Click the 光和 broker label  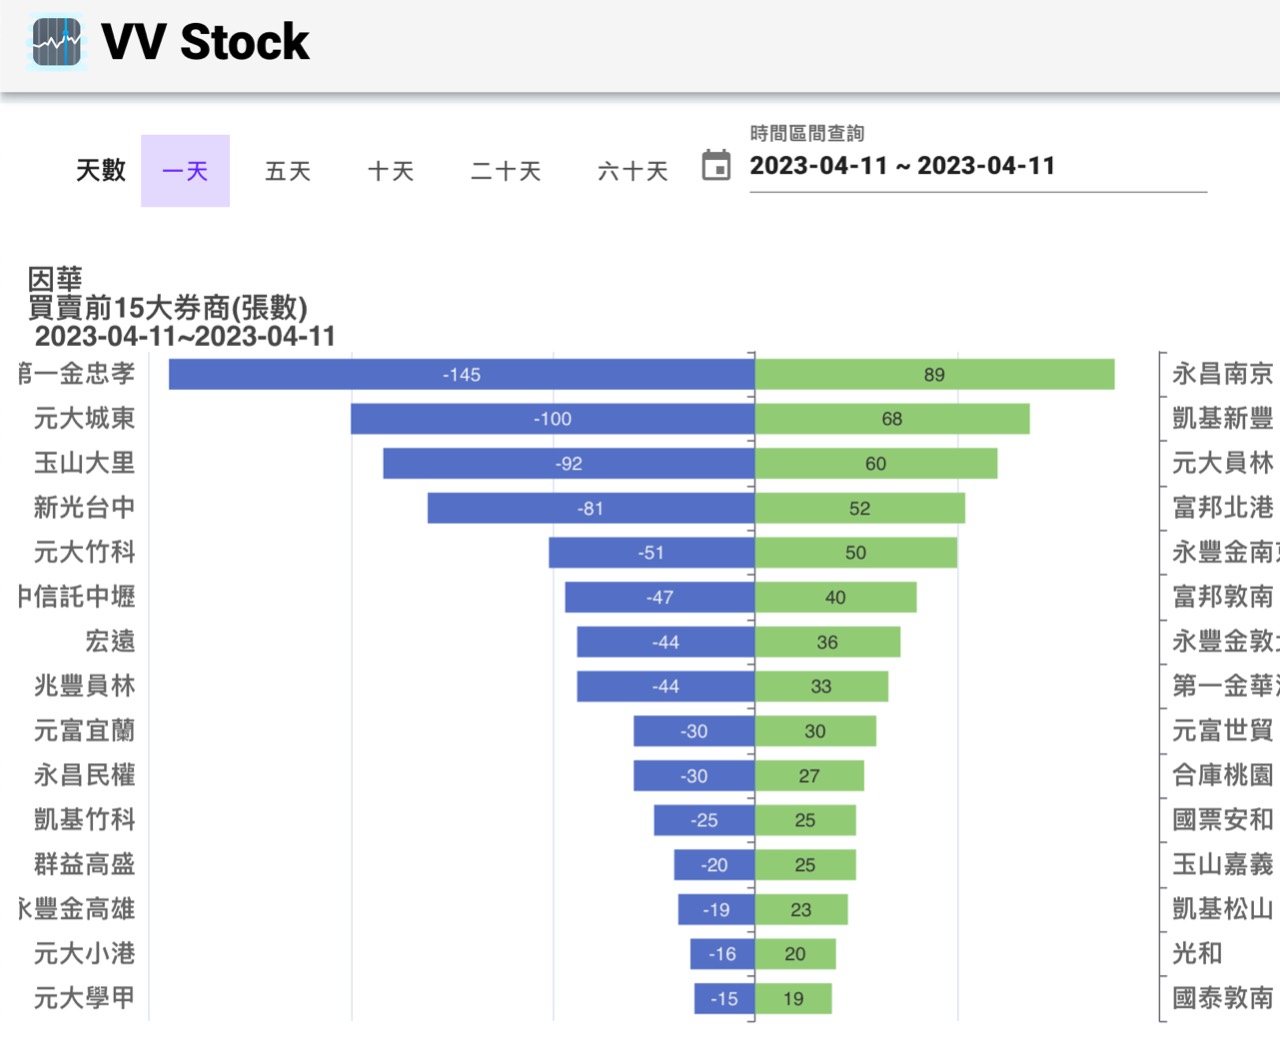coord(1196,954)
